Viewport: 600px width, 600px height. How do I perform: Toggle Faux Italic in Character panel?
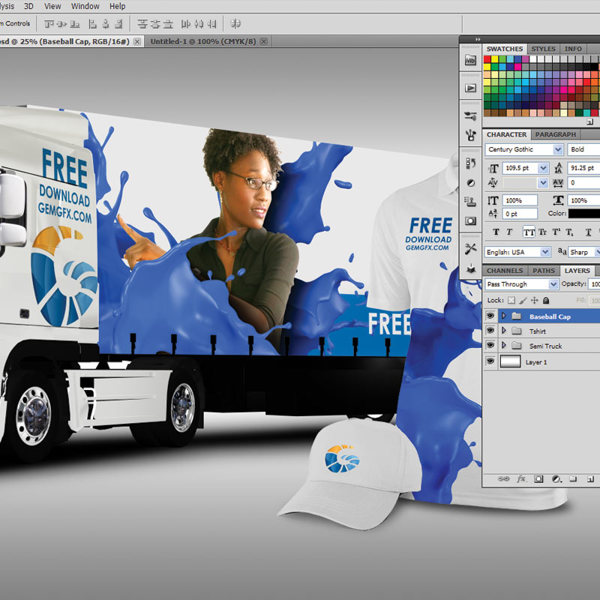coord(509,232)
